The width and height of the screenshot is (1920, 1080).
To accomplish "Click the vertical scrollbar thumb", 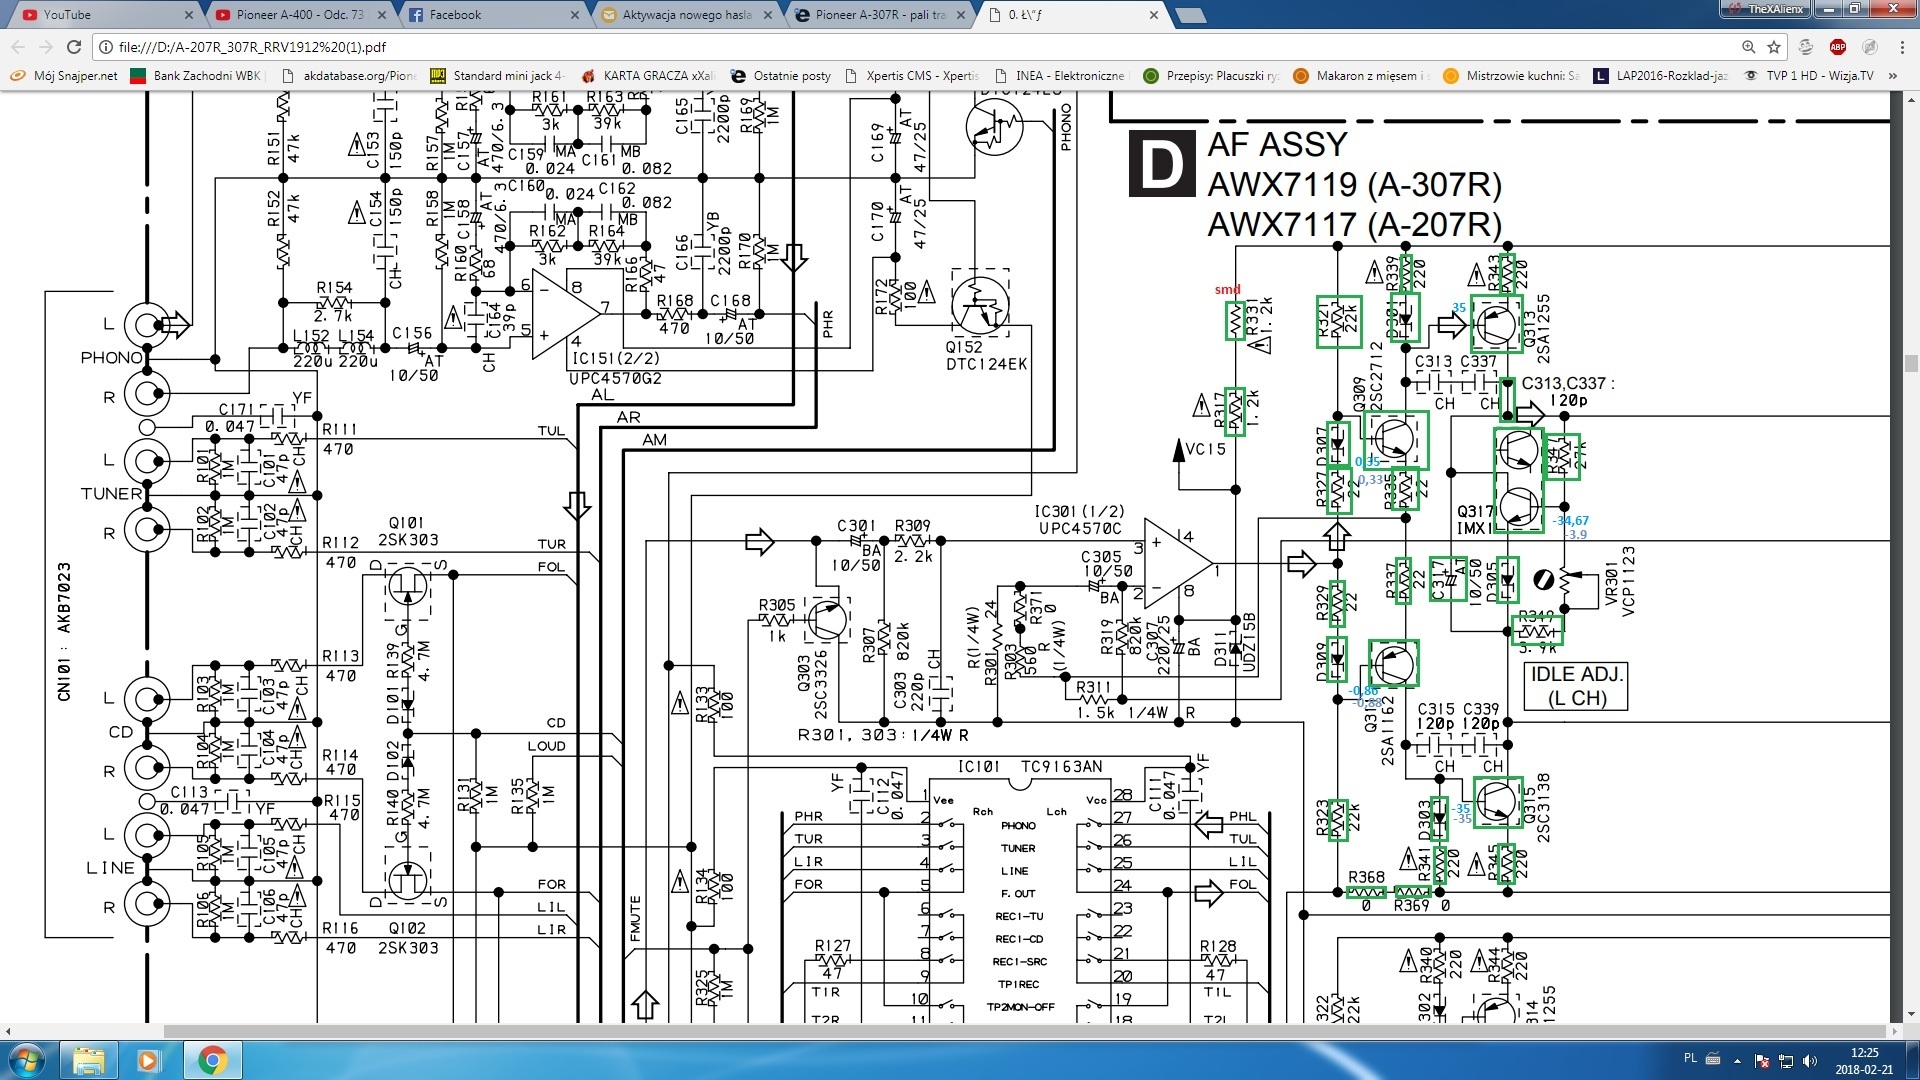I will [x=1911, y=364].
